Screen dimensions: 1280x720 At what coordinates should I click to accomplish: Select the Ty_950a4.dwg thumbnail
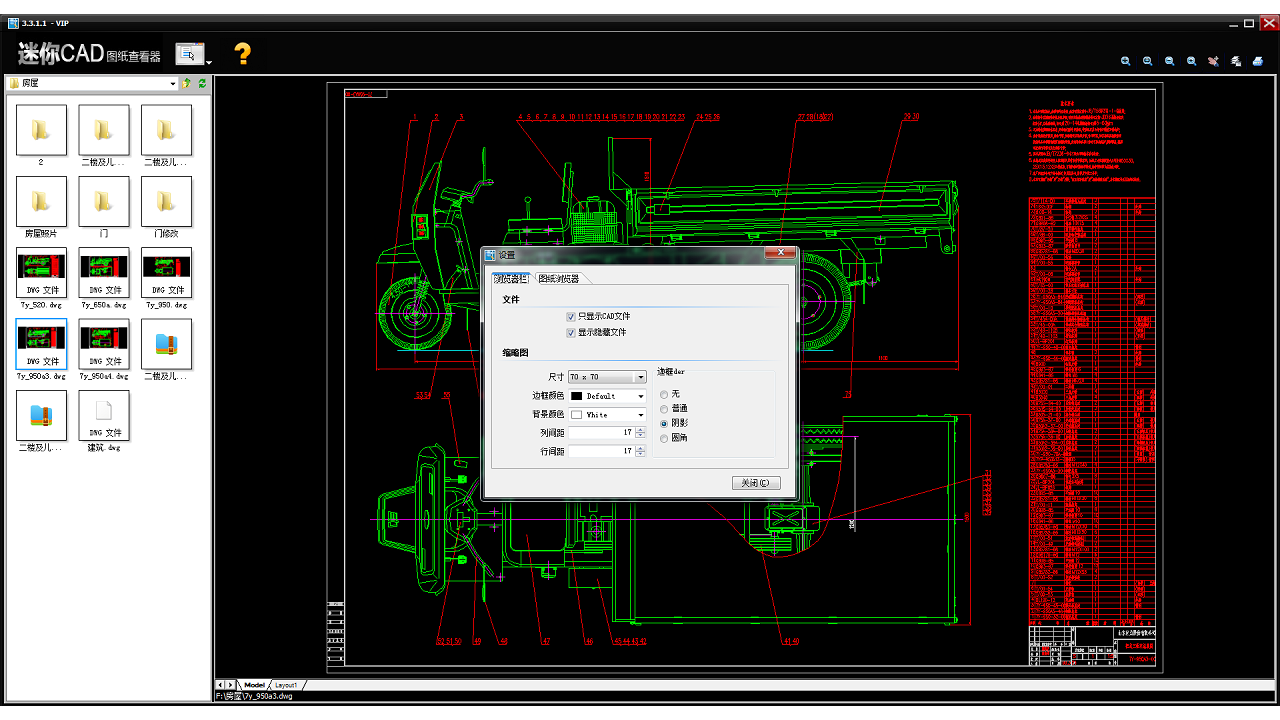tap(104, 345)
